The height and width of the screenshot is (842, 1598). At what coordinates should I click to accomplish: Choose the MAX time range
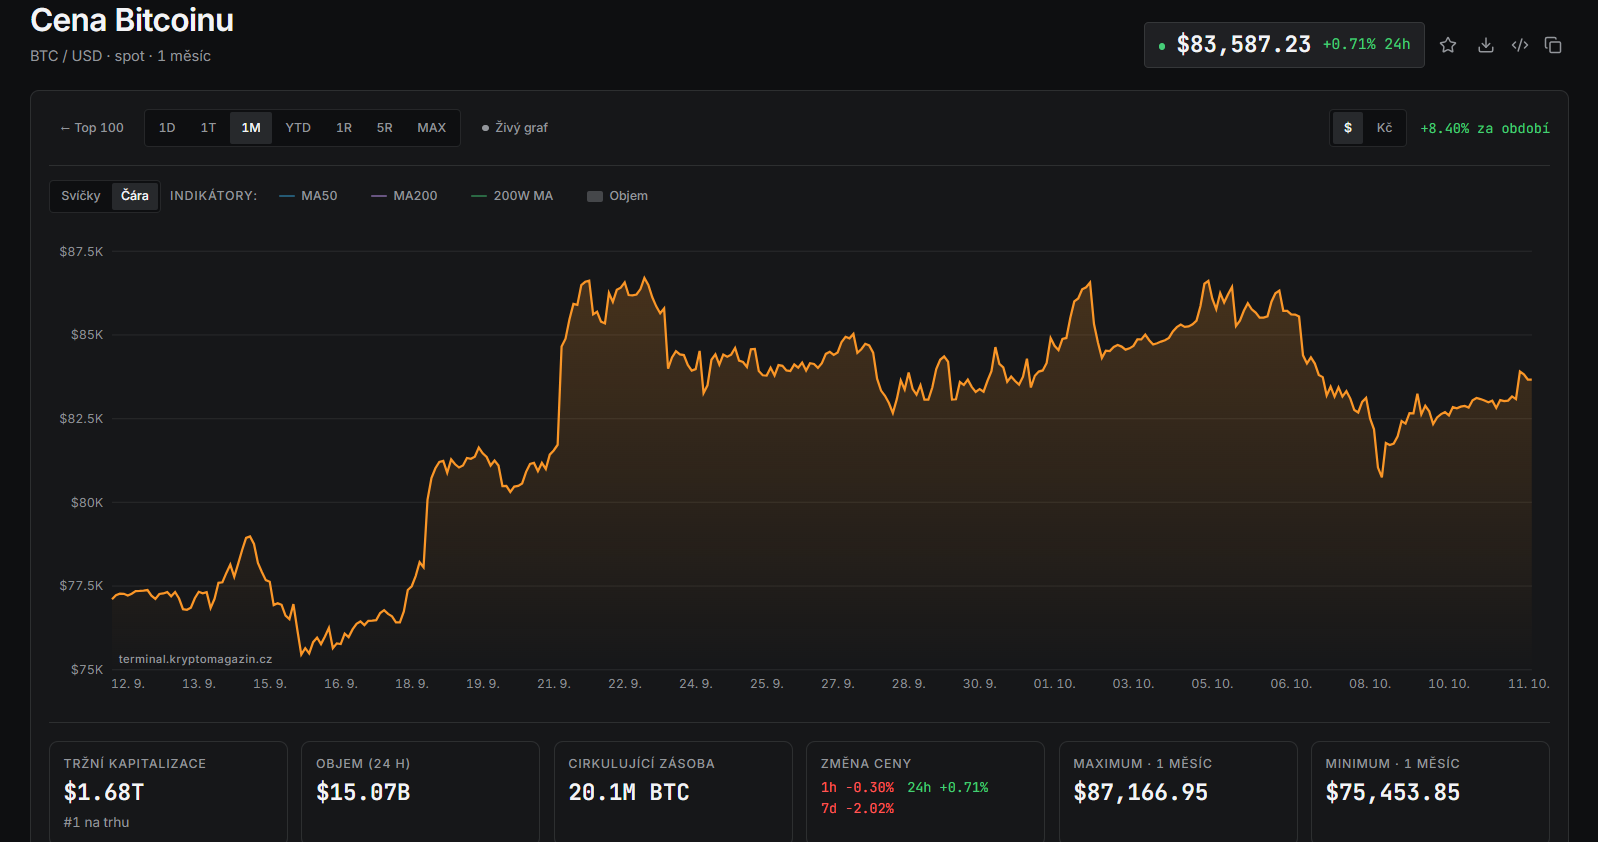pos(432,128)
